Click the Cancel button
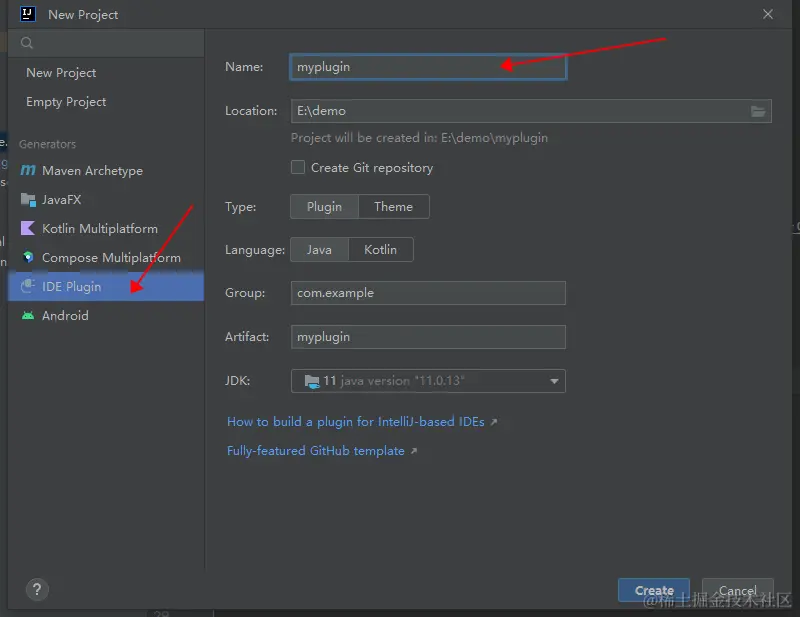 [738, 590]
